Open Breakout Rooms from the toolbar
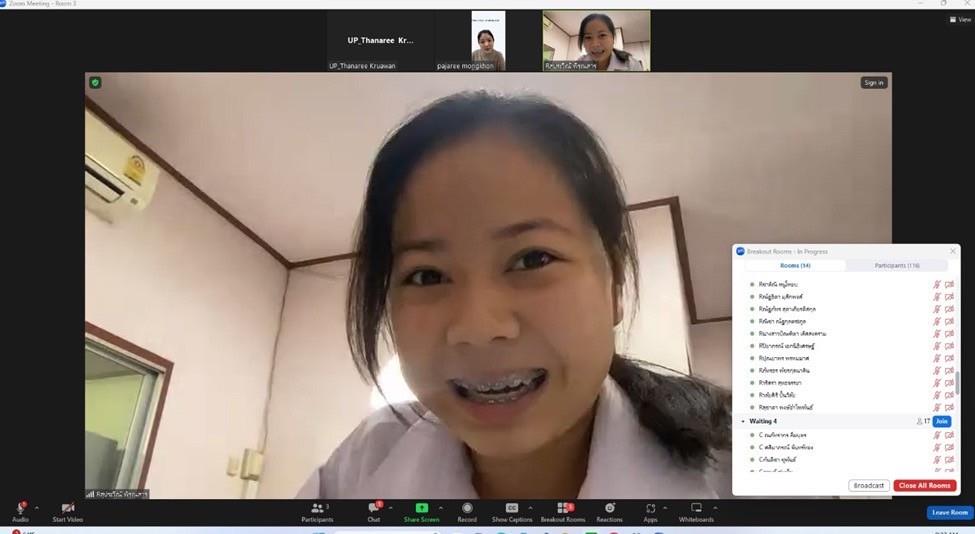Viewport: 975px width, 534px height. (x=563, y=512)
